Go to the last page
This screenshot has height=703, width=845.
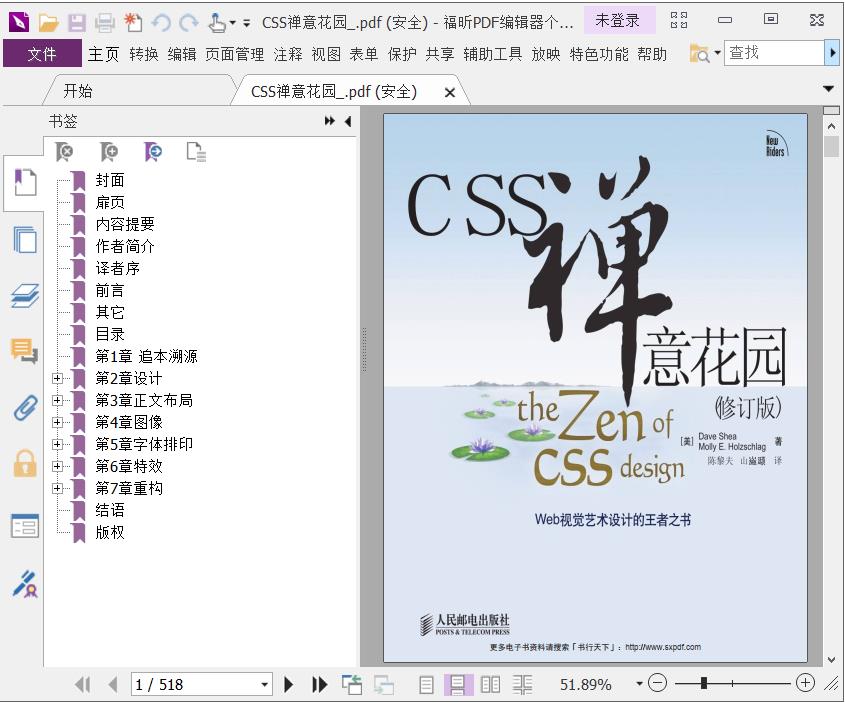point(320,685)
